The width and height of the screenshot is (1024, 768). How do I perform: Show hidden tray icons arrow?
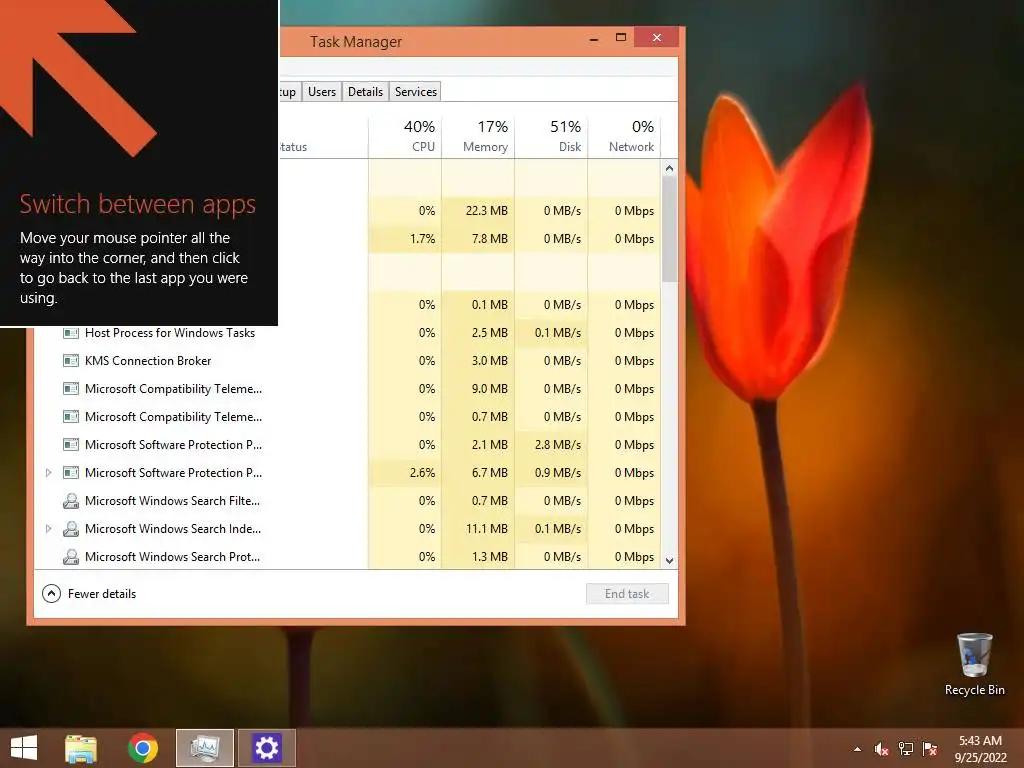[x=857, y=749]
